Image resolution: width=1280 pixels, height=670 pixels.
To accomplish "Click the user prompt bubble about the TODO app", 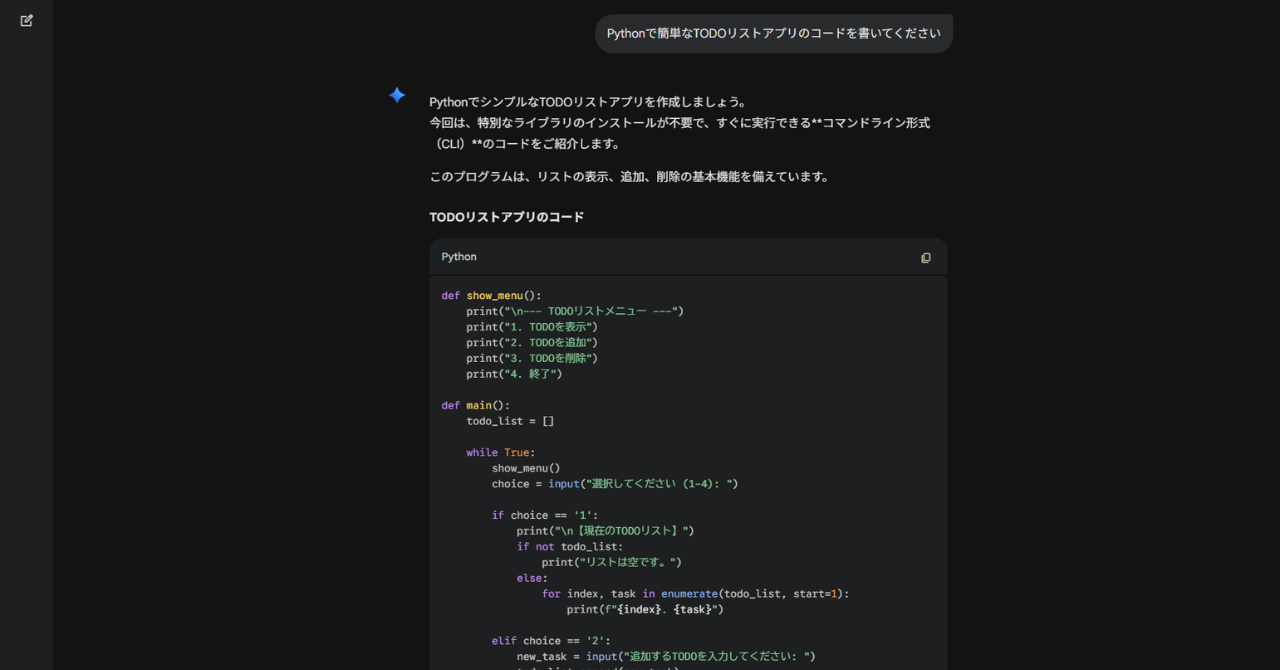I will point(773,33).
